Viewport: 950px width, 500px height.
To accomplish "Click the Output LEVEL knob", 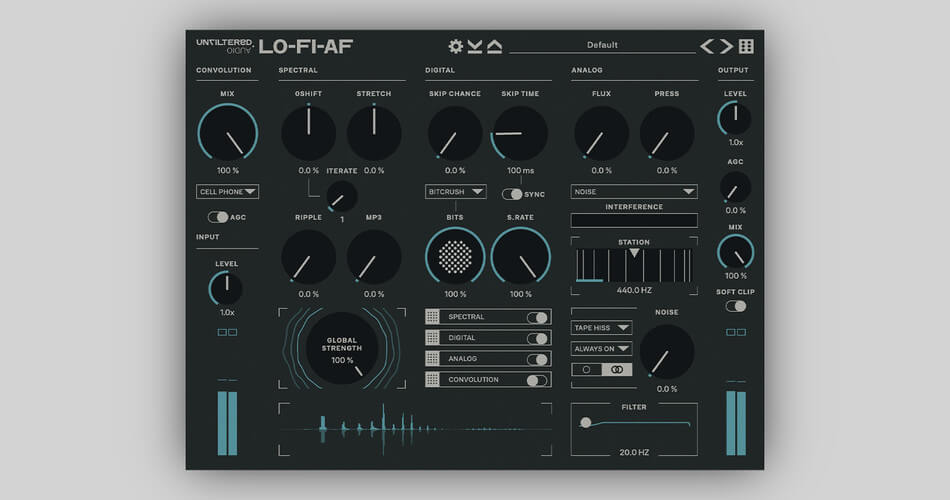I will (735, 118).
